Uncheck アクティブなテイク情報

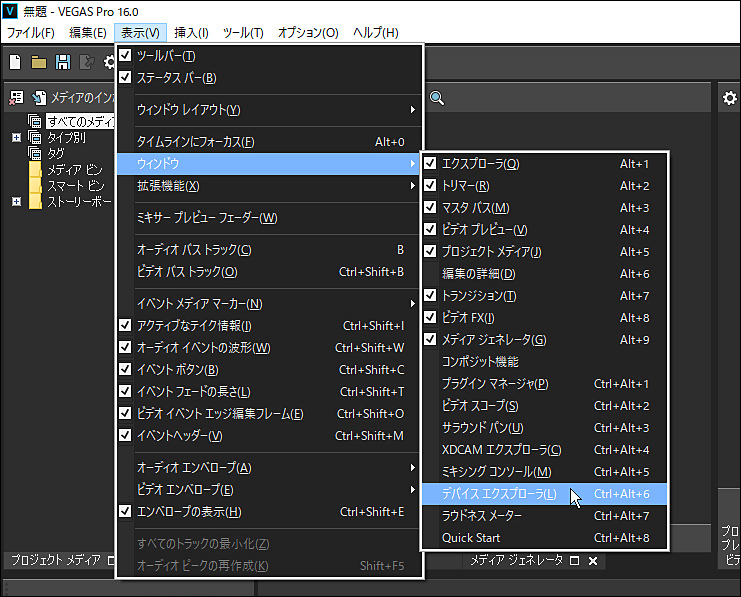pos(125,325)
